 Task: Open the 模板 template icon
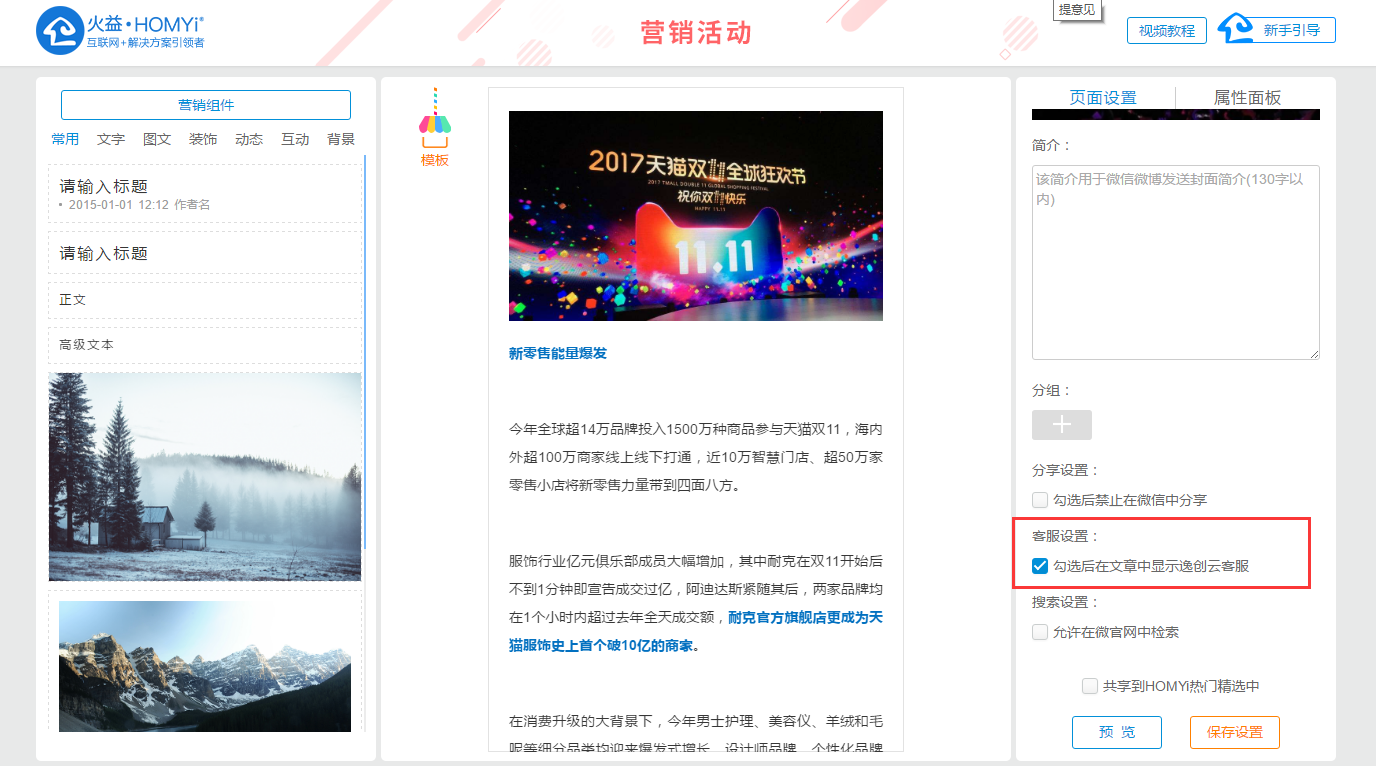(435, 127)
